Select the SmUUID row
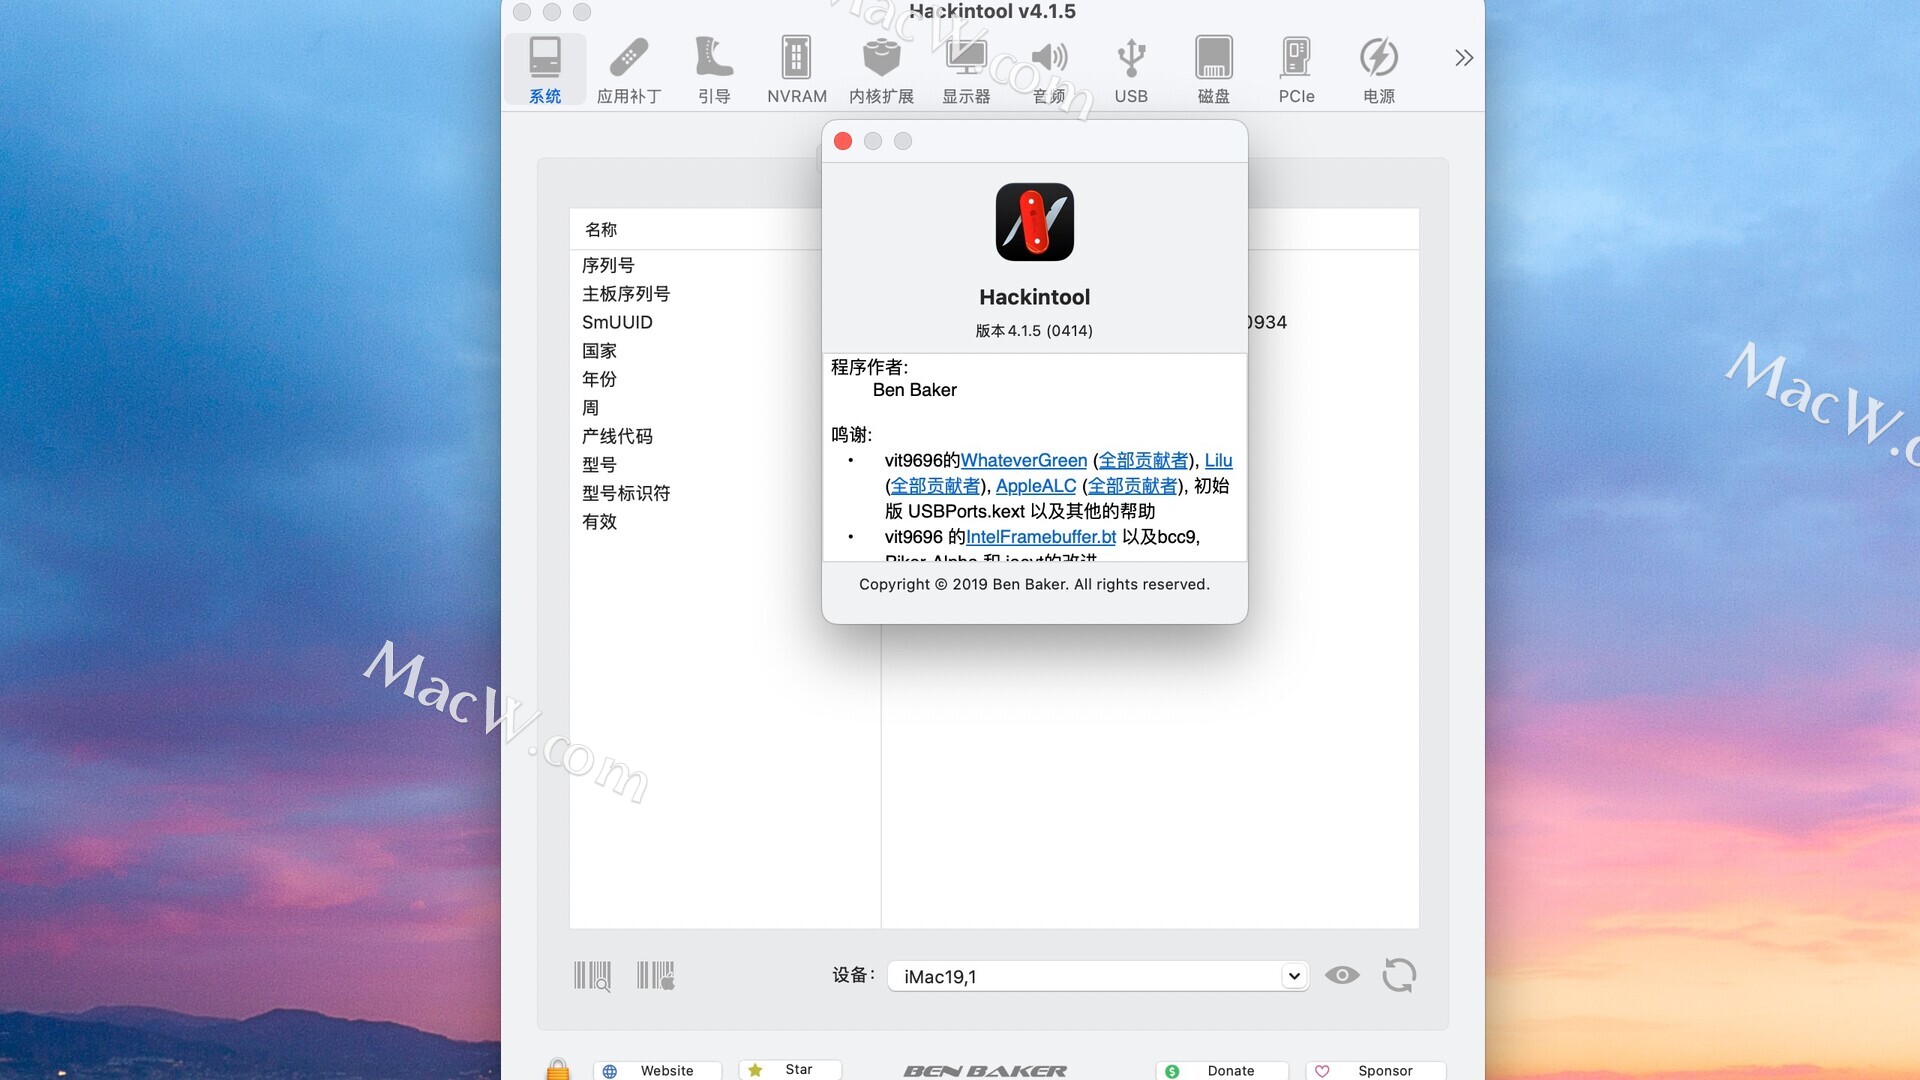 tap(617, 322)
